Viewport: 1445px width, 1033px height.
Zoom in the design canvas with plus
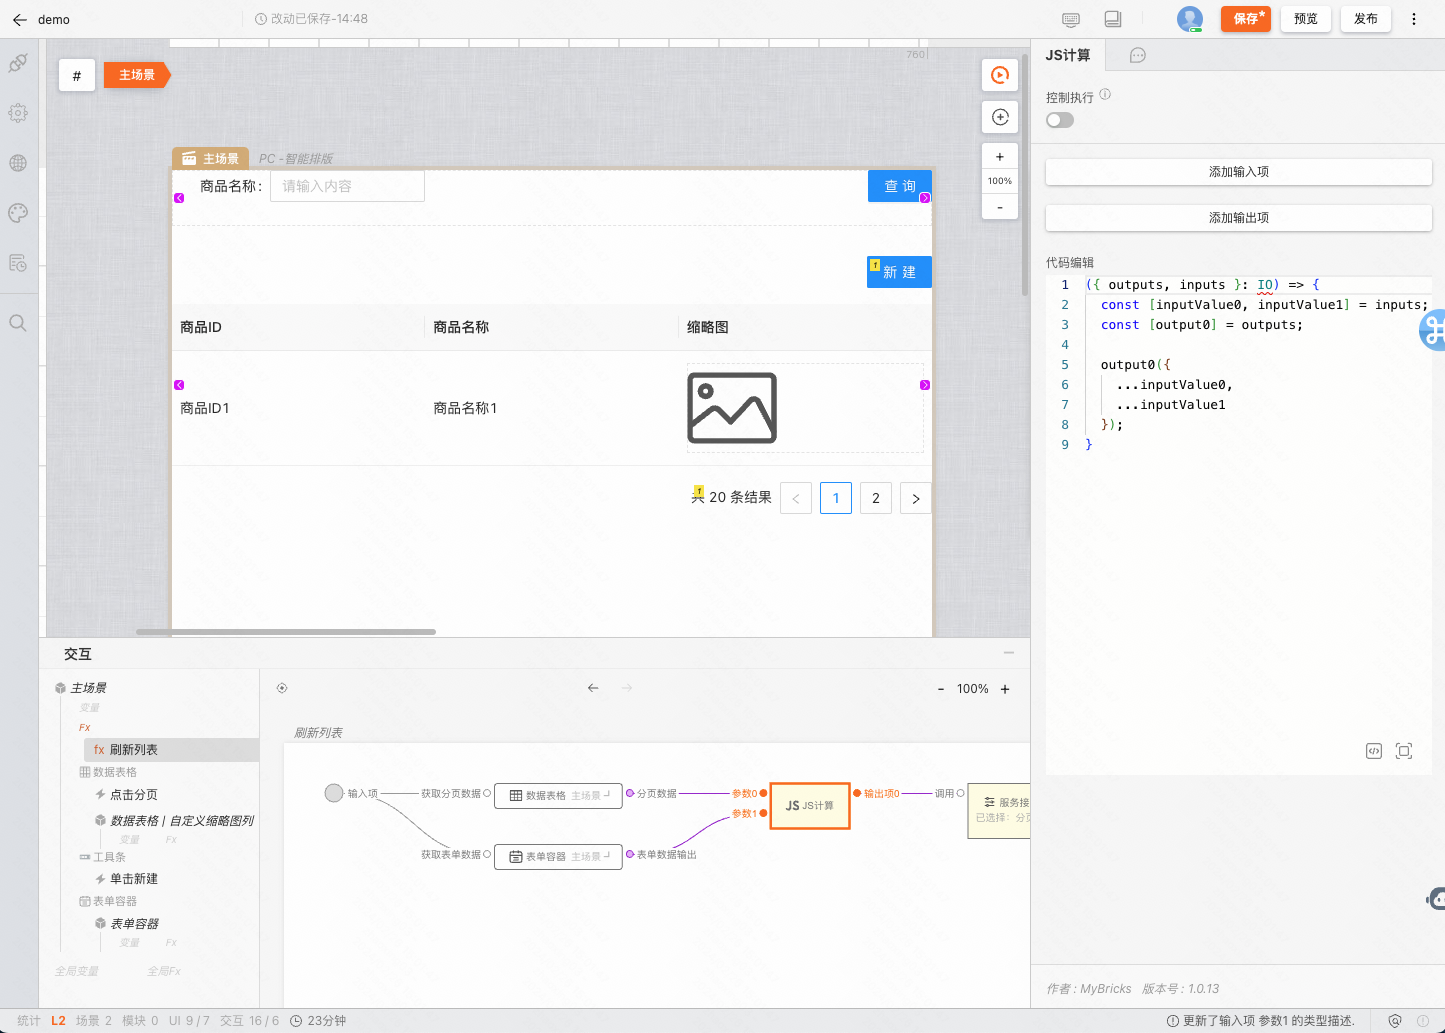pos(1000,157)
